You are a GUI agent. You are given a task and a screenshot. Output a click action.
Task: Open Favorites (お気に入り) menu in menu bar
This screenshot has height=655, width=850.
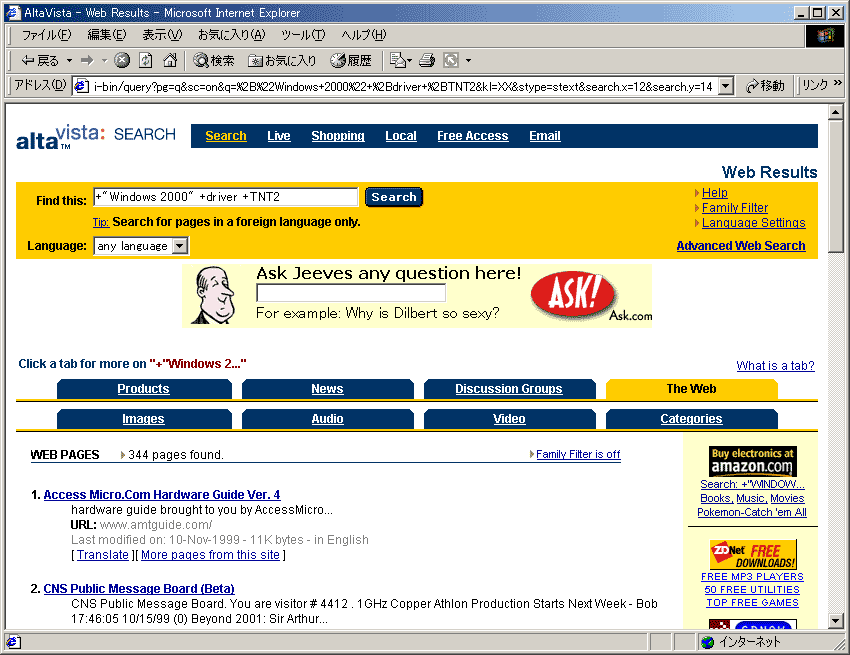point(231,35)
